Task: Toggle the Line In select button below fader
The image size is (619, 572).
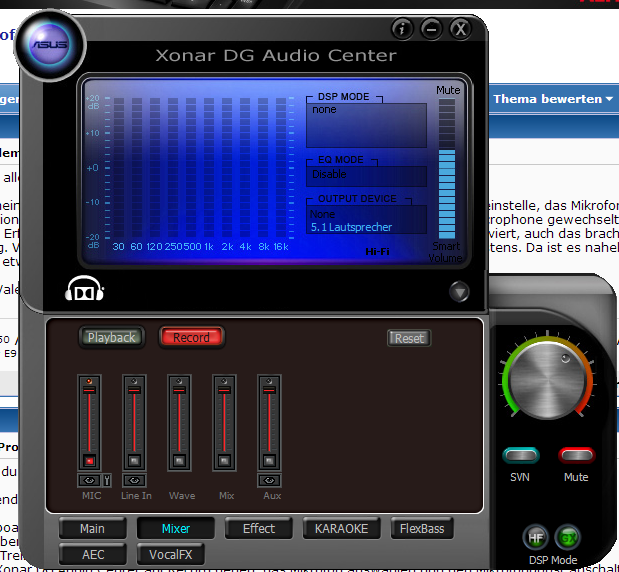Action: pyautogui.click(x=134, y=460)
